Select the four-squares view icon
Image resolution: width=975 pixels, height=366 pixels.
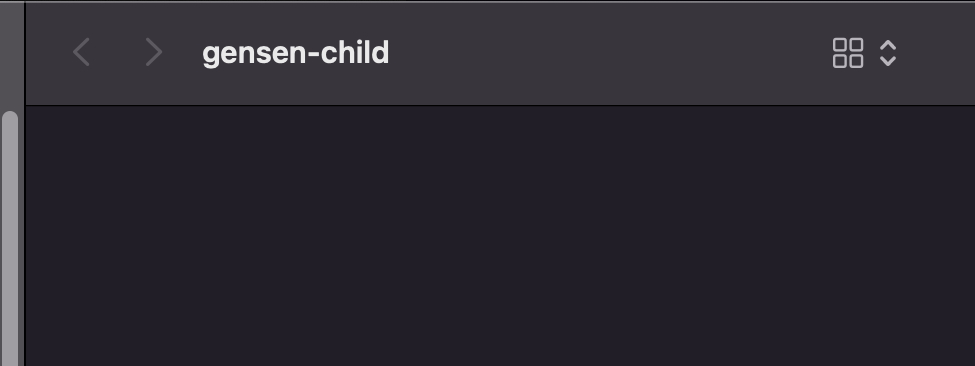pyautogui.click(x=848, y=53)
